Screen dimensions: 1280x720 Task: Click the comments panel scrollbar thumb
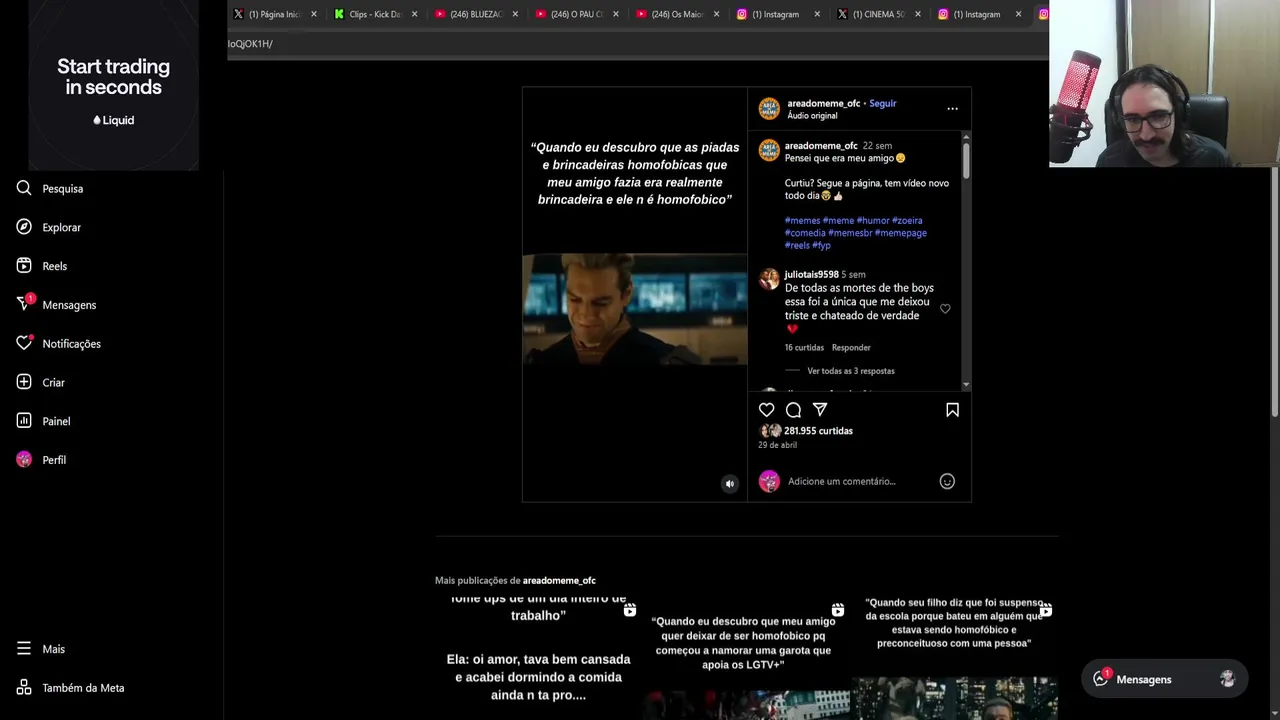coord(966,160)
